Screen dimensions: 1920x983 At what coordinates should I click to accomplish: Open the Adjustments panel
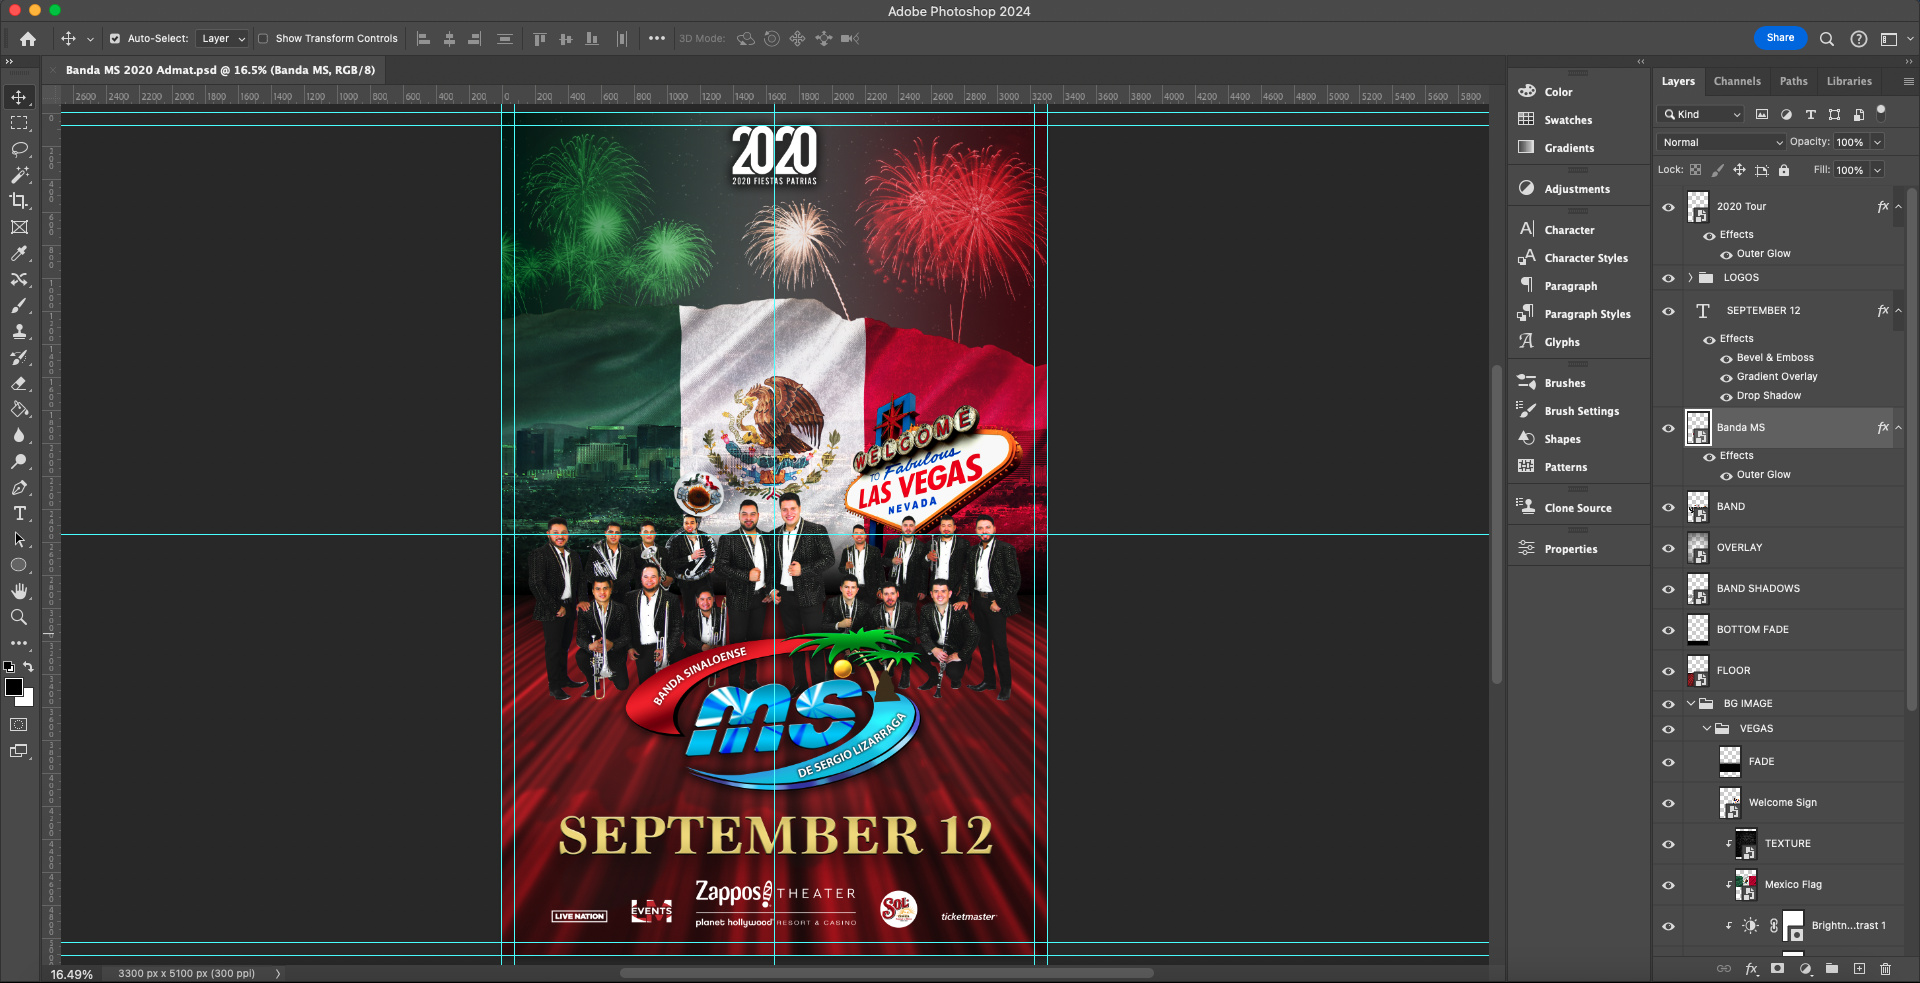(1577, 189)
